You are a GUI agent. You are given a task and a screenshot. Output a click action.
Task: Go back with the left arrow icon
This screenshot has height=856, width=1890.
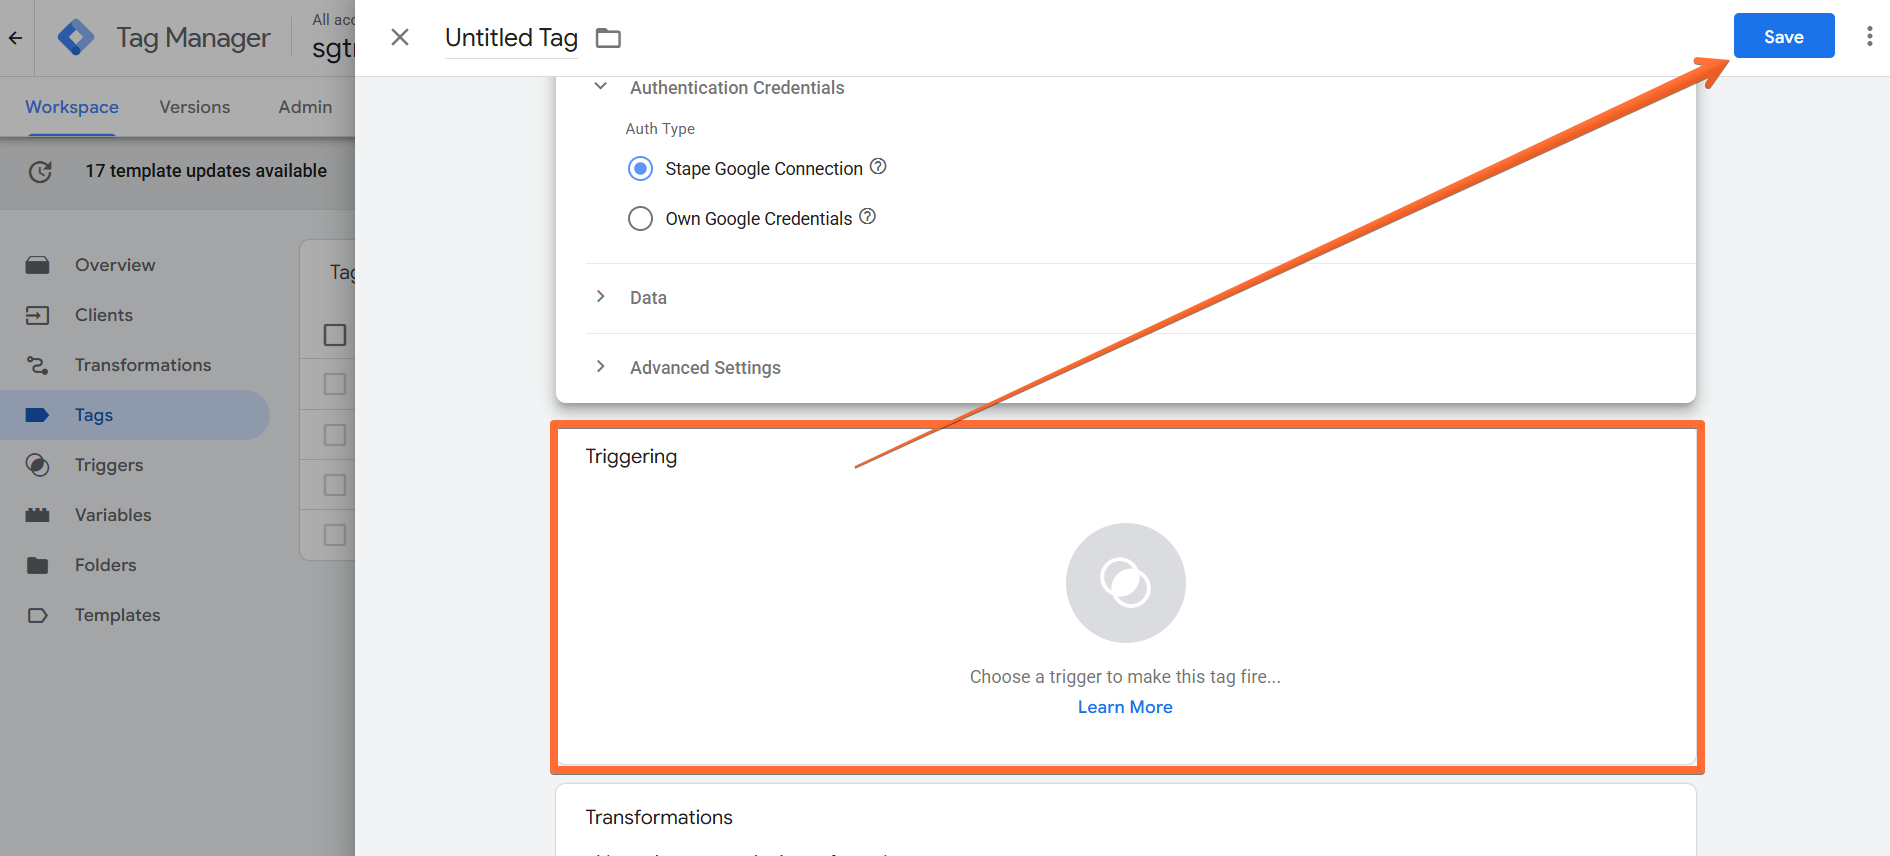(x=16, y=38)
